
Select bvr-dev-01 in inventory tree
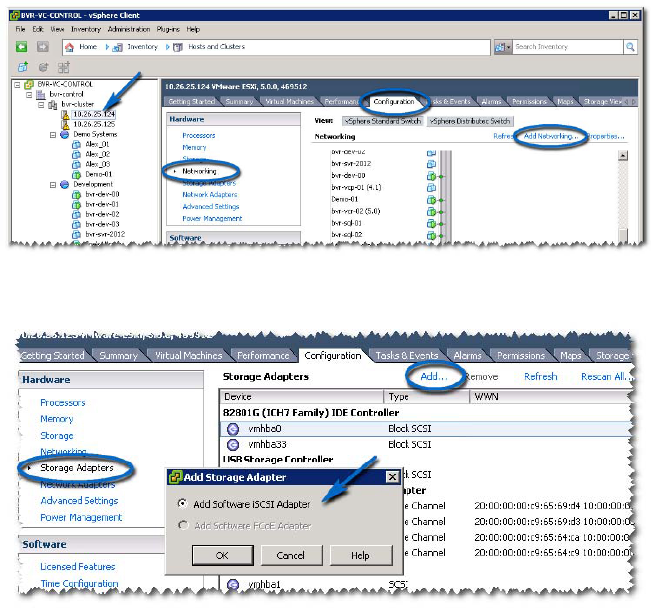click(x=102, y=205)
